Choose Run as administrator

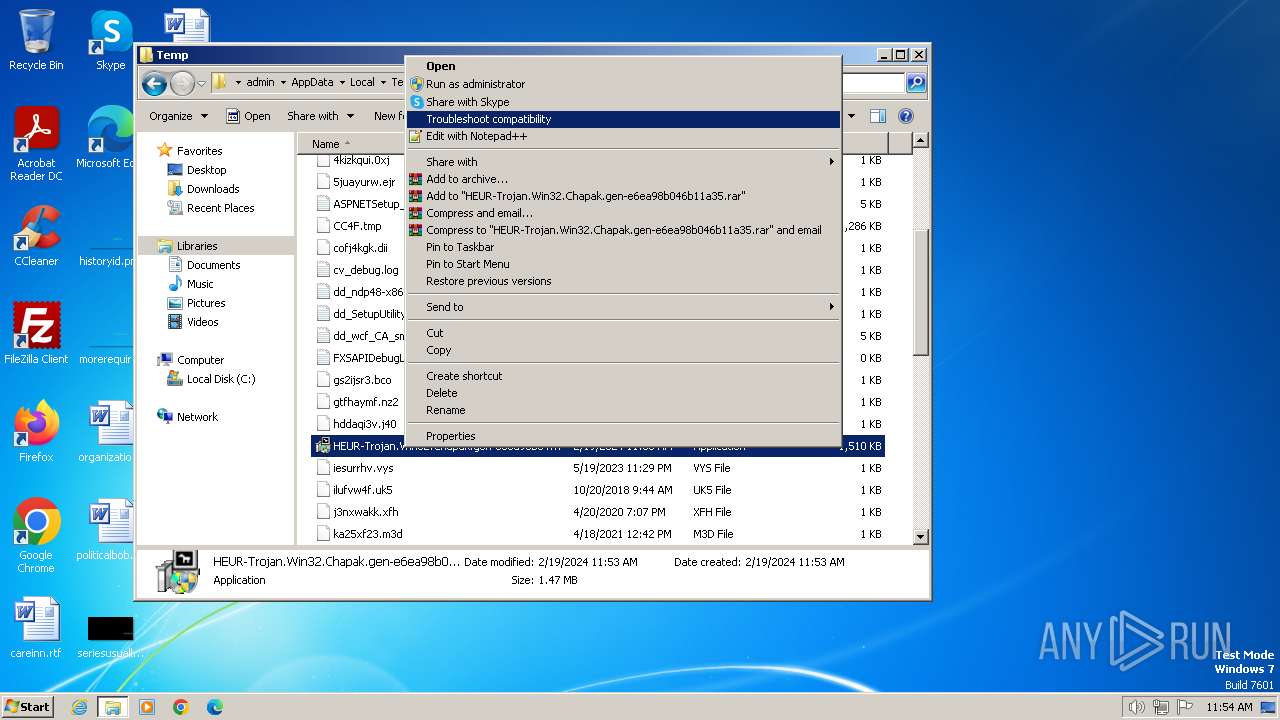coord(623,84)
